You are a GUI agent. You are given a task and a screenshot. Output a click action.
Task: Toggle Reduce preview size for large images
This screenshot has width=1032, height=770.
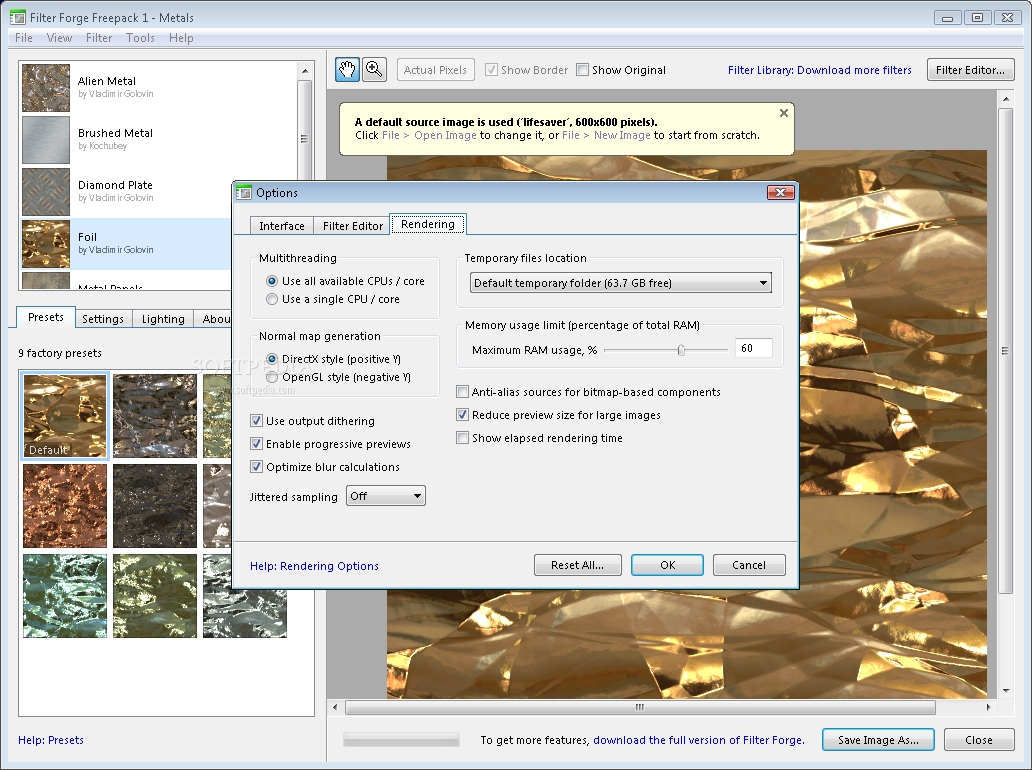(463, 415)
